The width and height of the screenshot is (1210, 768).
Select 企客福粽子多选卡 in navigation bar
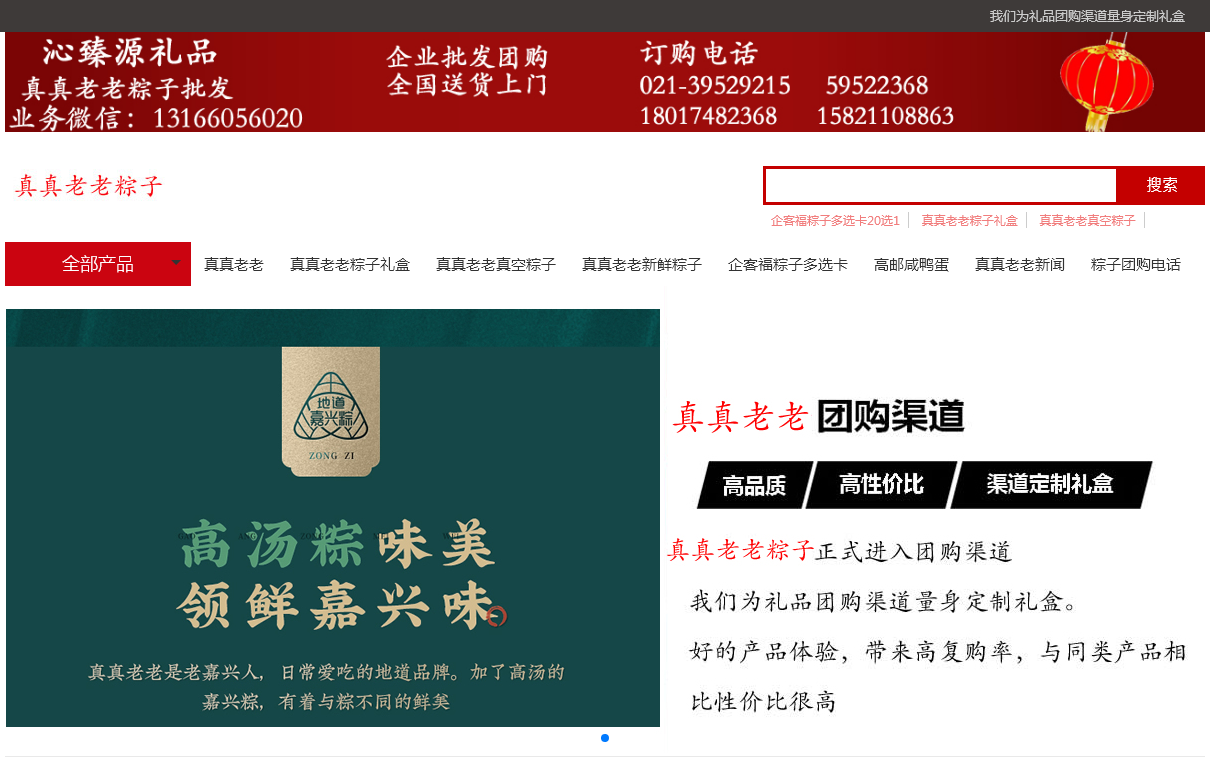(788, 265)
